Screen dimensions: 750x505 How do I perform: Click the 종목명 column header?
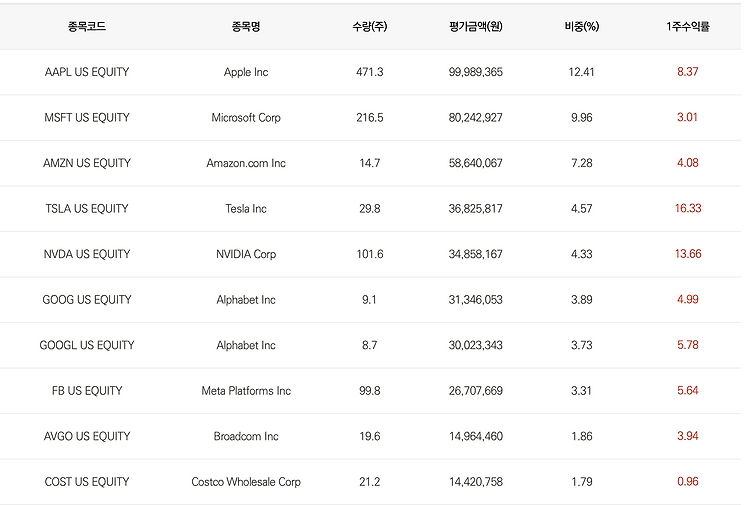[246, 26]
